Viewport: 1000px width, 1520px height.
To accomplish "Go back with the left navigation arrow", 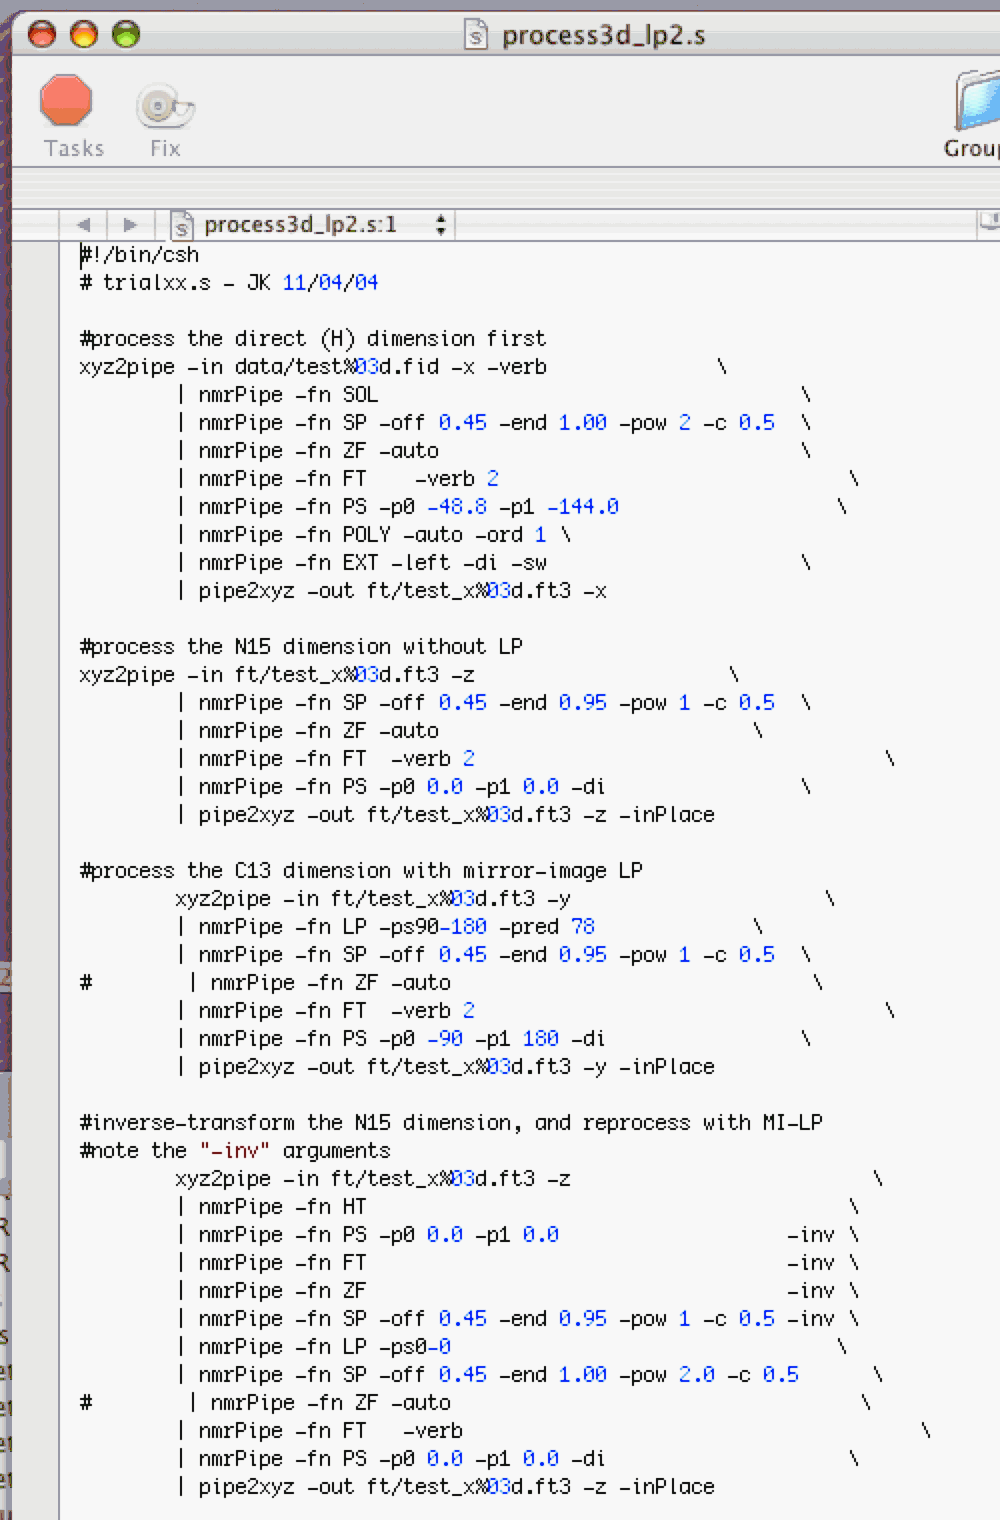I will pos(84,225).
